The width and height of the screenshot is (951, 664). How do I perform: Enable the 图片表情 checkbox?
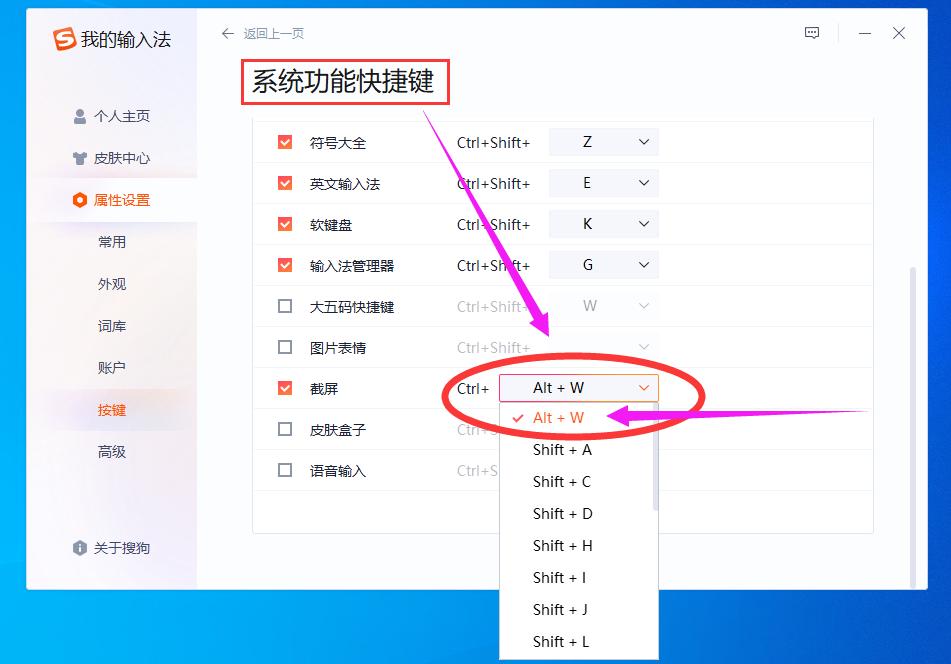[x=285, y=347]
